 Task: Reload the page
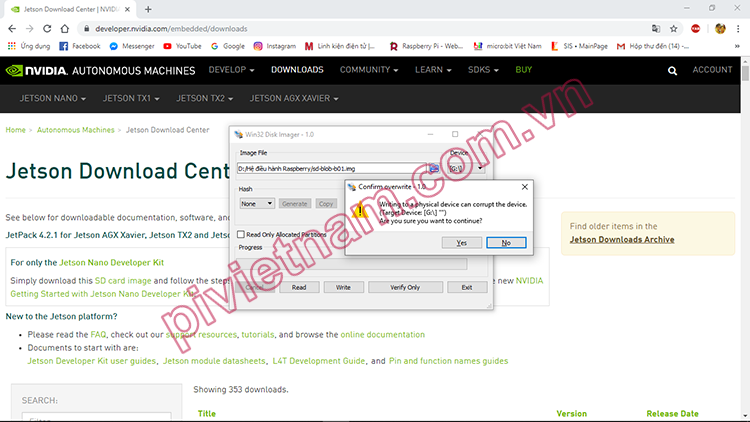coord(47,29)
